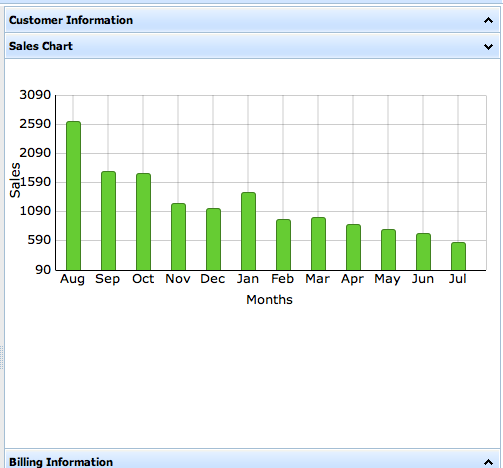This screenshot has width=503, height=468.
Task: Click the Months axis title
Action: coord(269,300)
